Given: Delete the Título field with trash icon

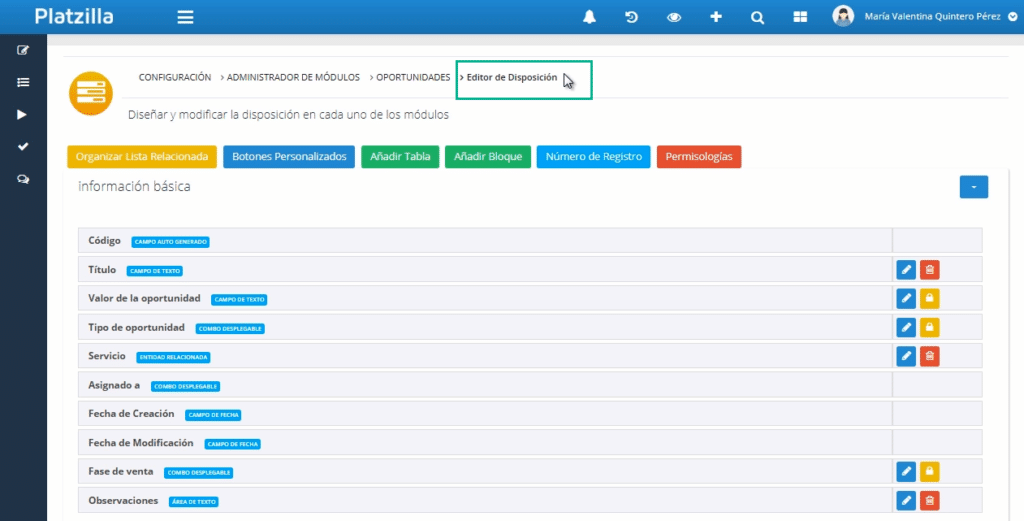Looking at the screenshot, I should coord(929,270).
